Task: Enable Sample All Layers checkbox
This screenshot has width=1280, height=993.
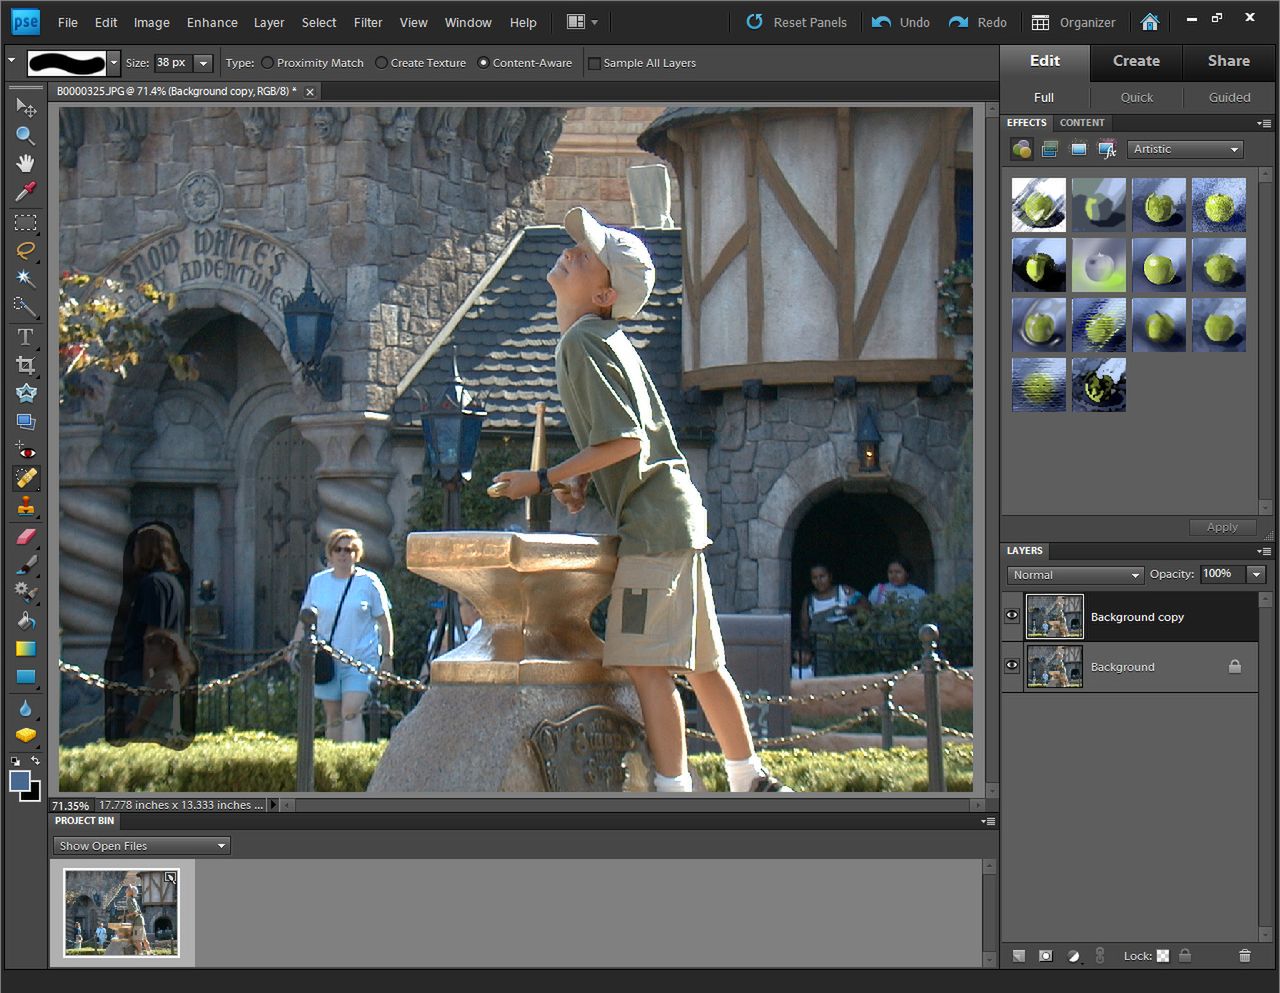Action: (x=594, y=63)
